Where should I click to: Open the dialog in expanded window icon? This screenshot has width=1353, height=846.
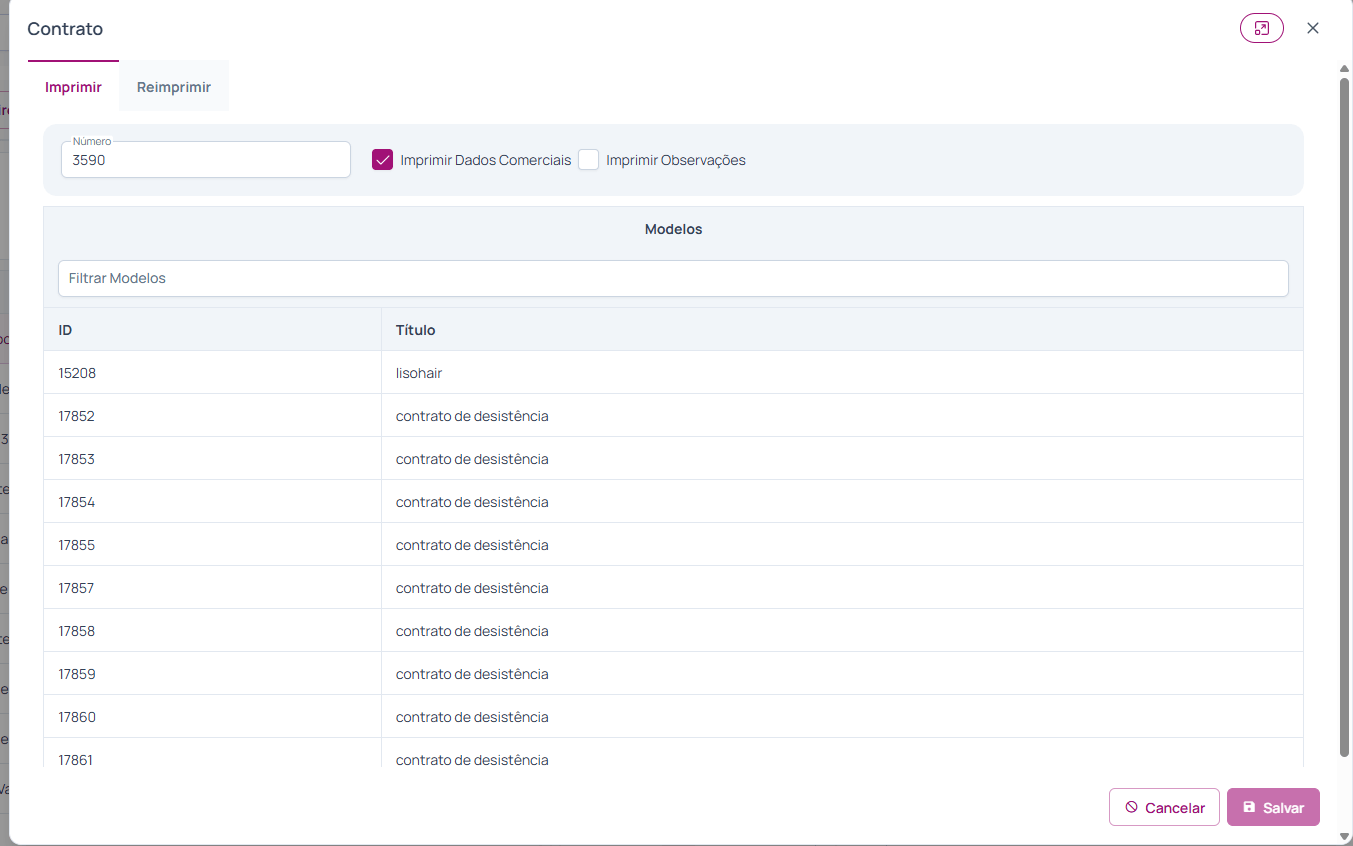pos(1261,28)
